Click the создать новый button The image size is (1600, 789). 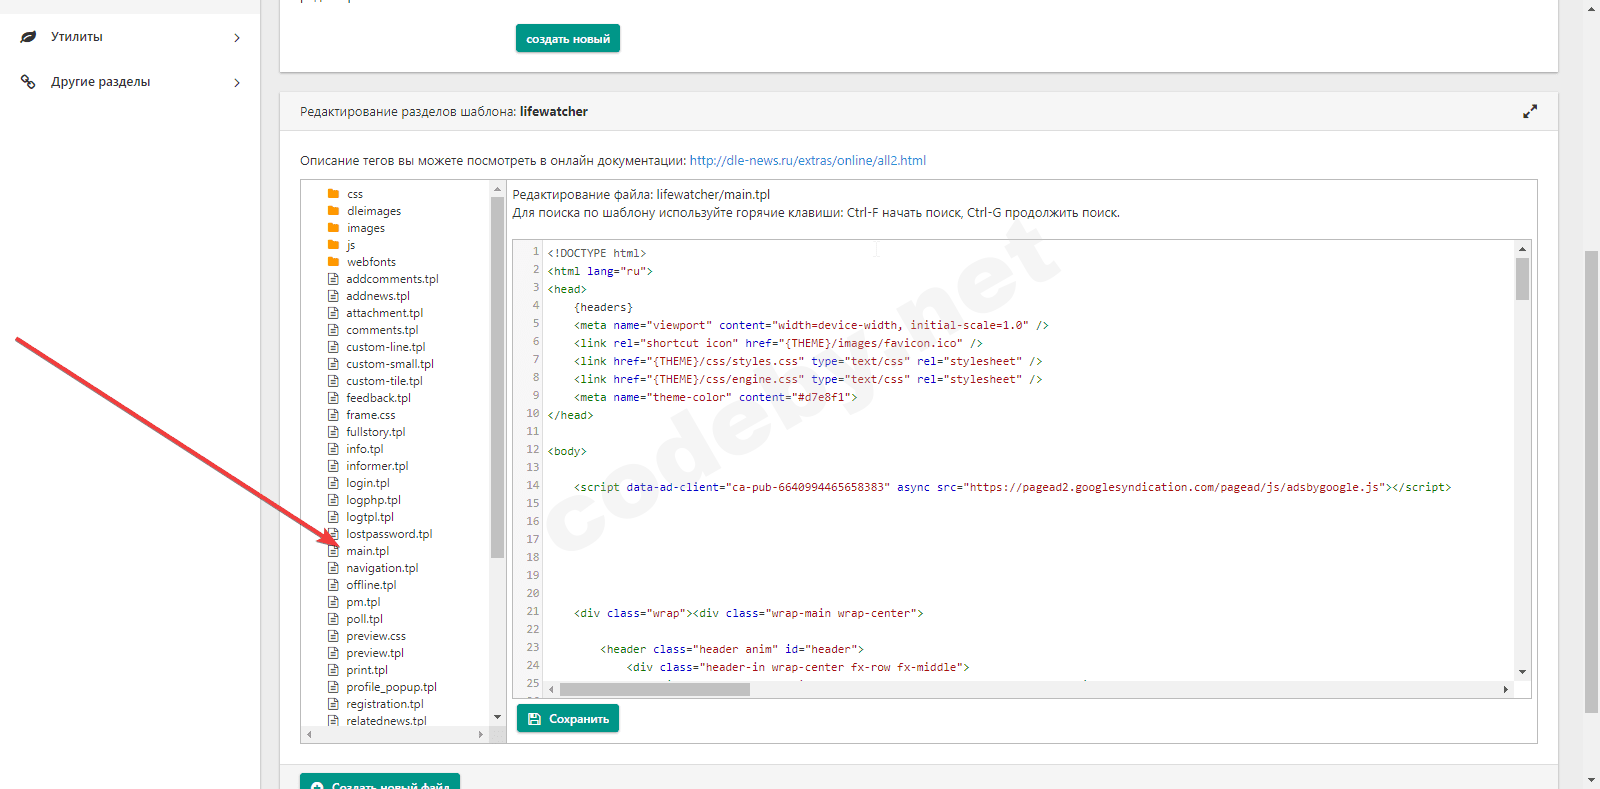coord(567,39)
